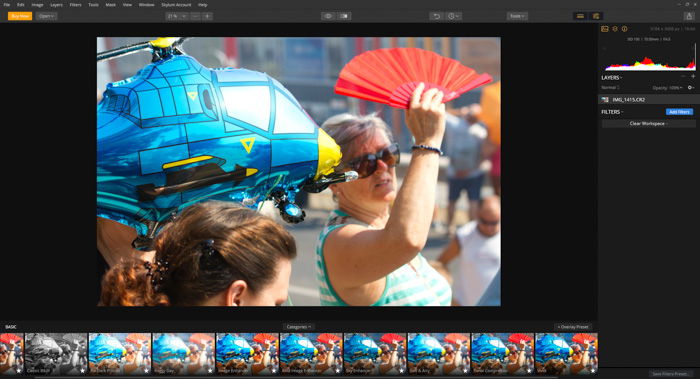The image size is (700, 379).
Task: Open the Edit menu
Action: [x=21, y=5]
